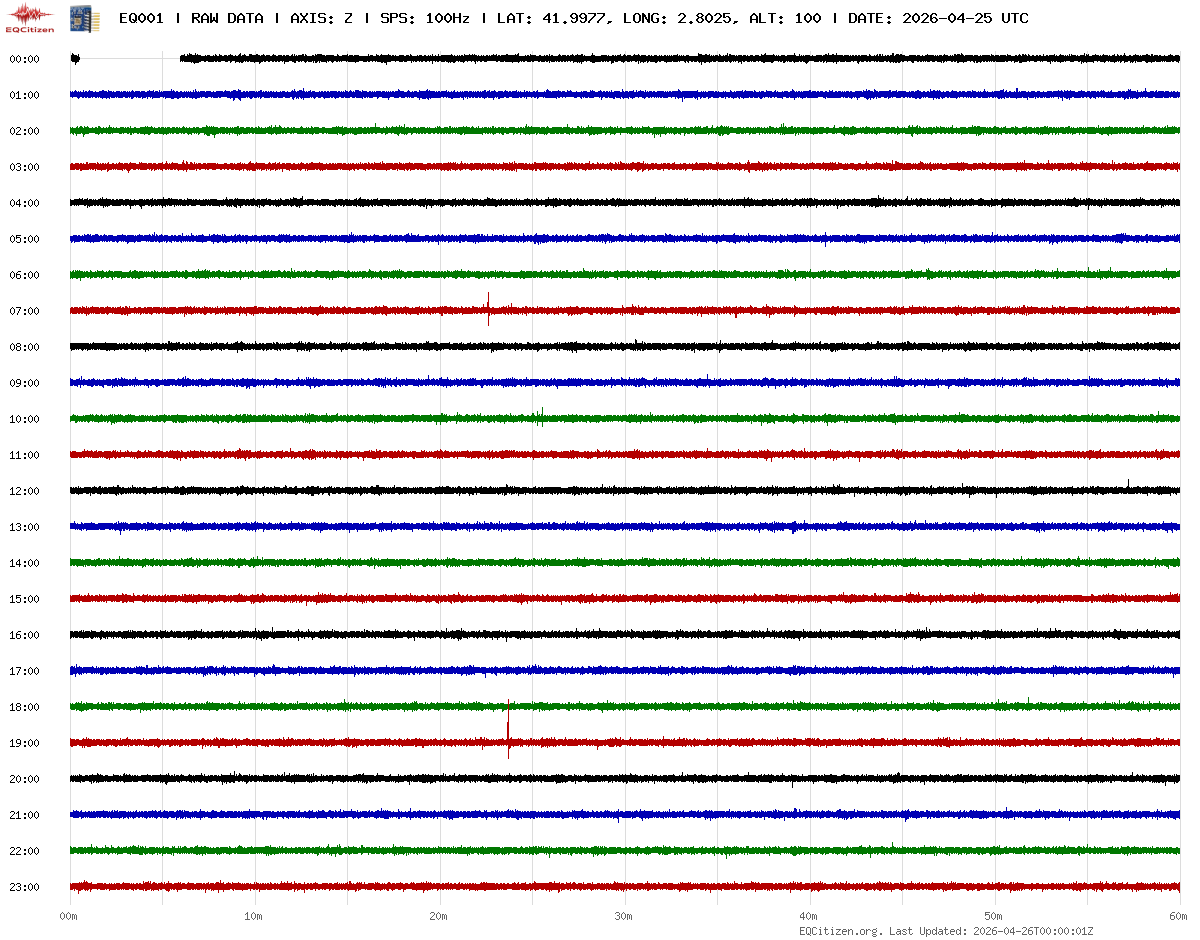The height and width of the screenshot is (940, 1200).
Task: Select the 00:00 hour label
Action: (x=24, y=59)
